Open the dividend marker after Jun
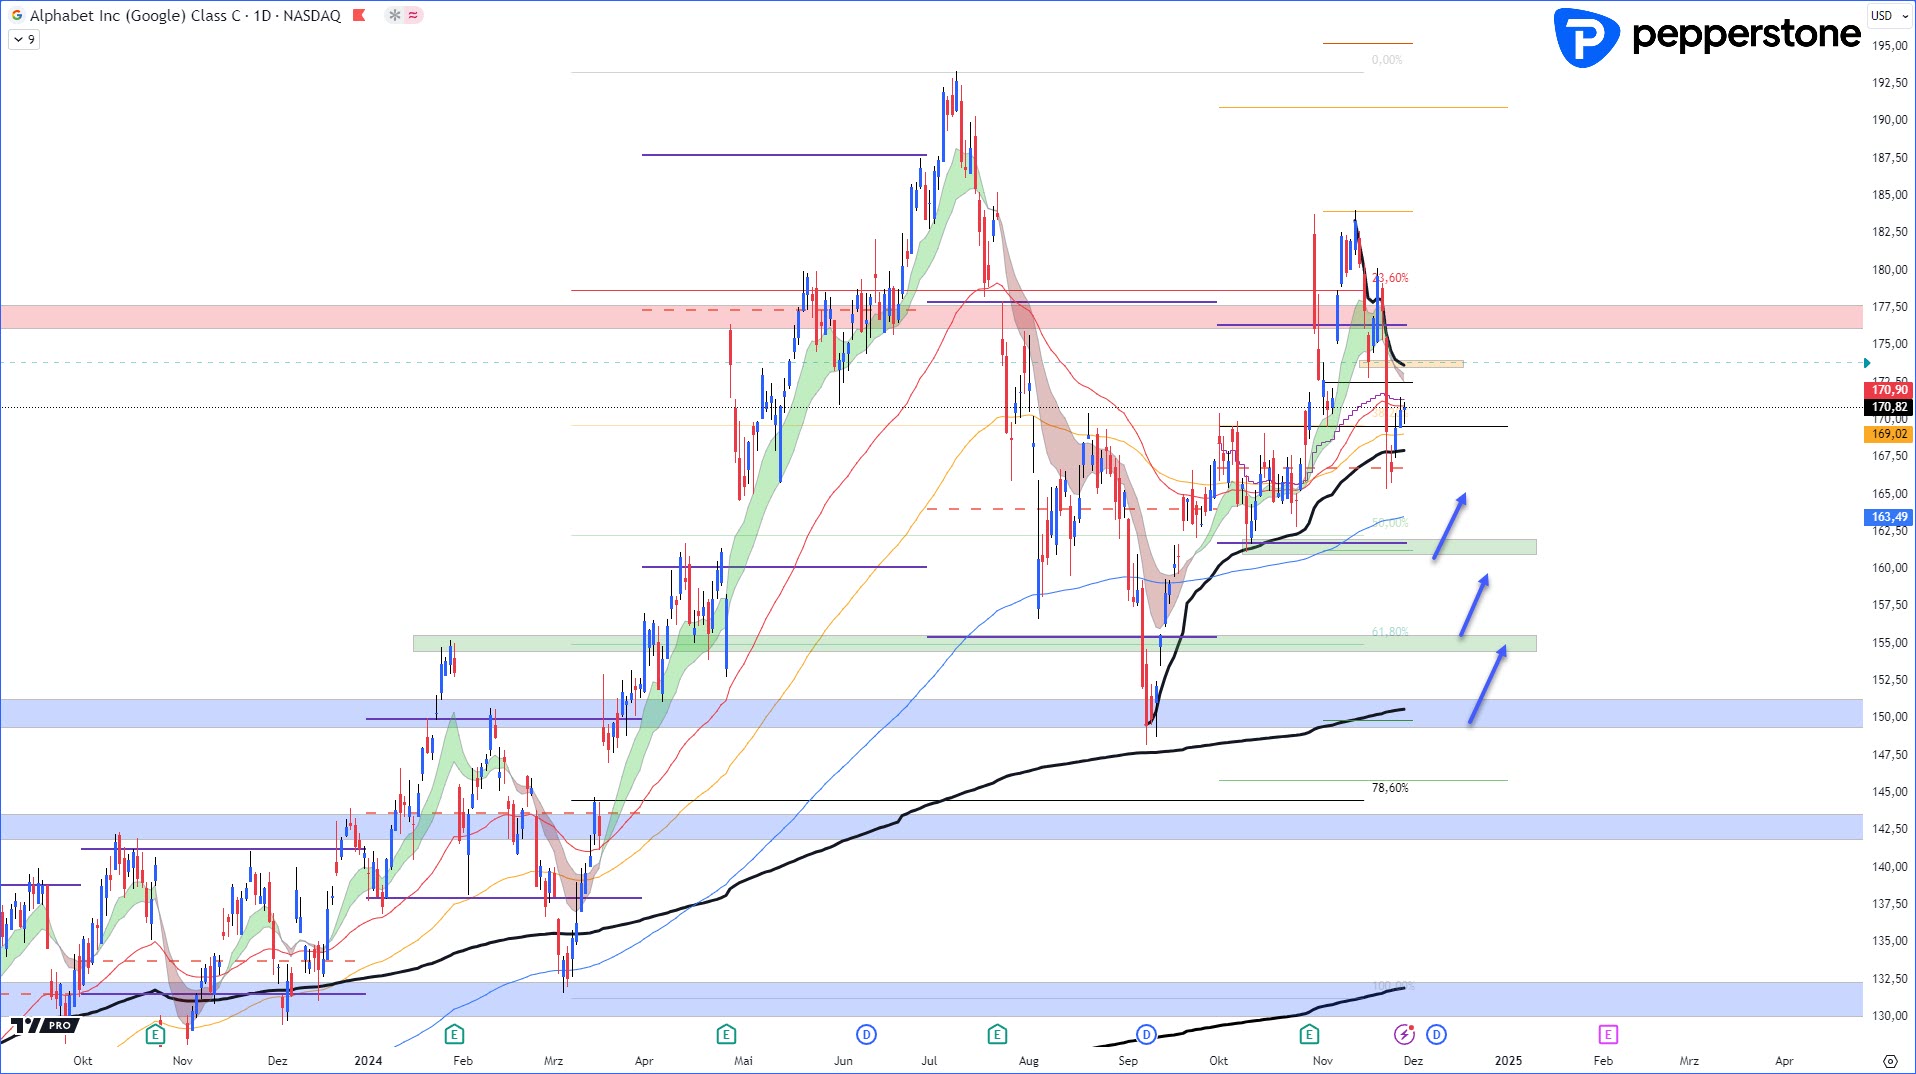The width and height of the screenshot is (1916, 1074). 866,1034
